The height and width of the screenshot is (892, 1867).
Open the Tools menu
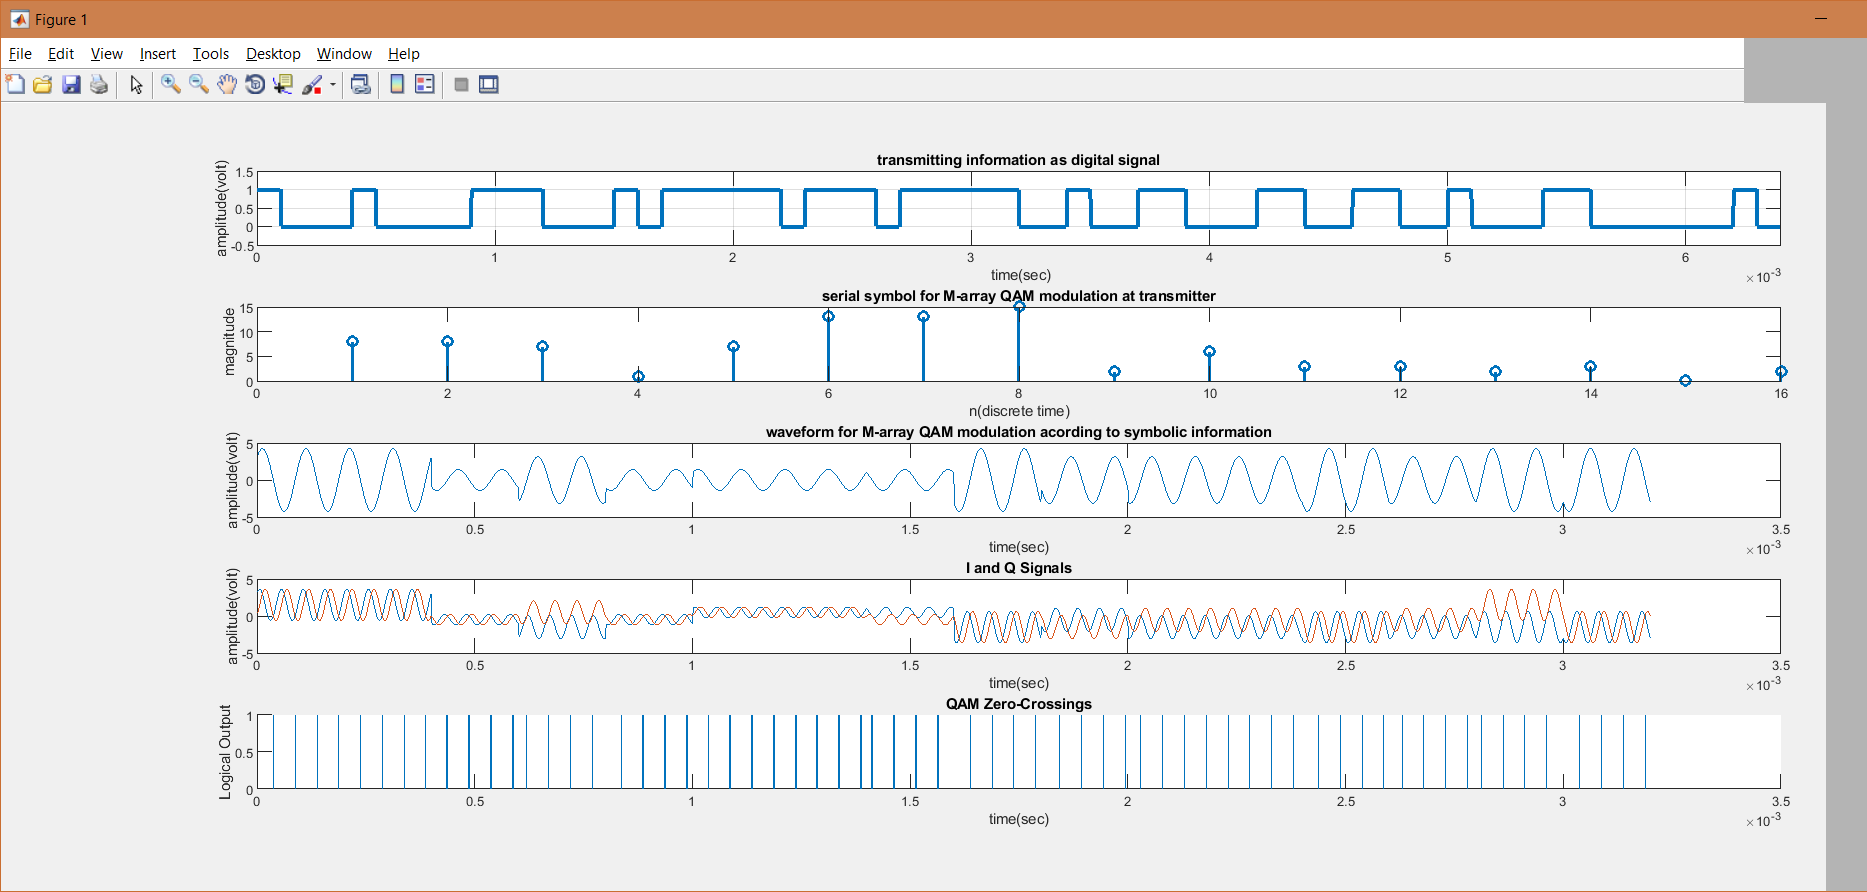211,54
